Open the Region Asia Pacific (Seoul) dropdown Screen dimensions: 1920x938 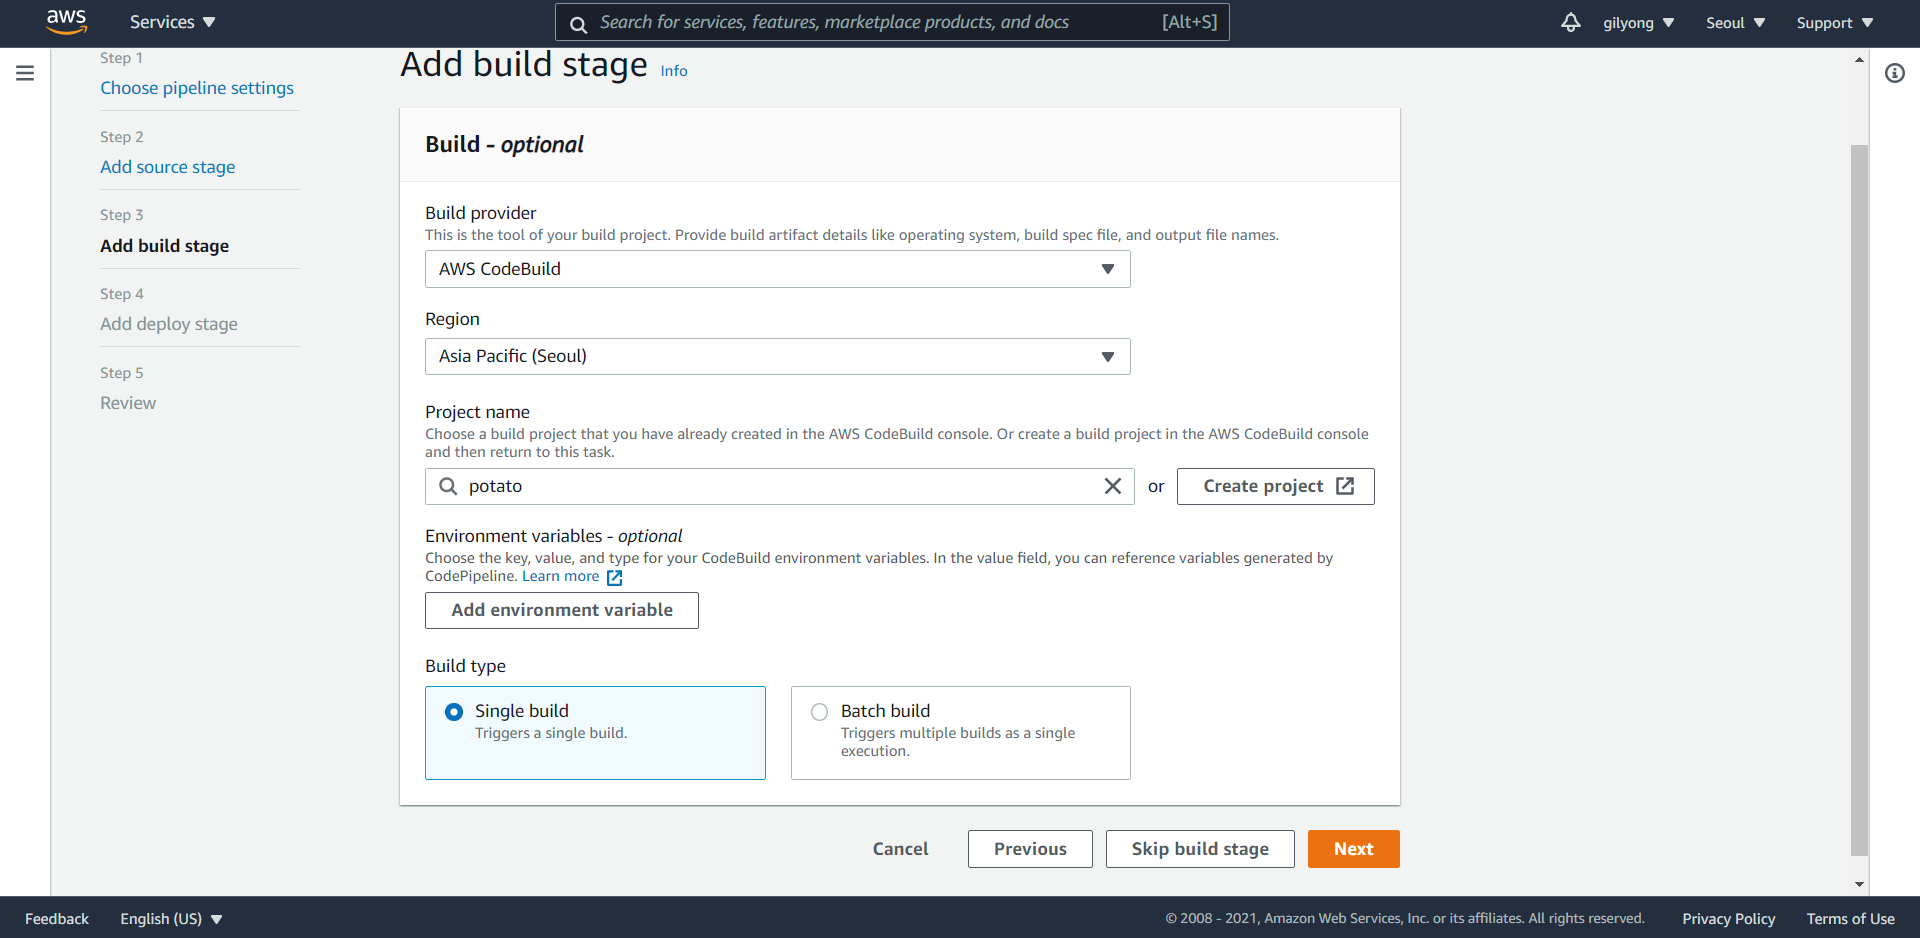[777, 356]
